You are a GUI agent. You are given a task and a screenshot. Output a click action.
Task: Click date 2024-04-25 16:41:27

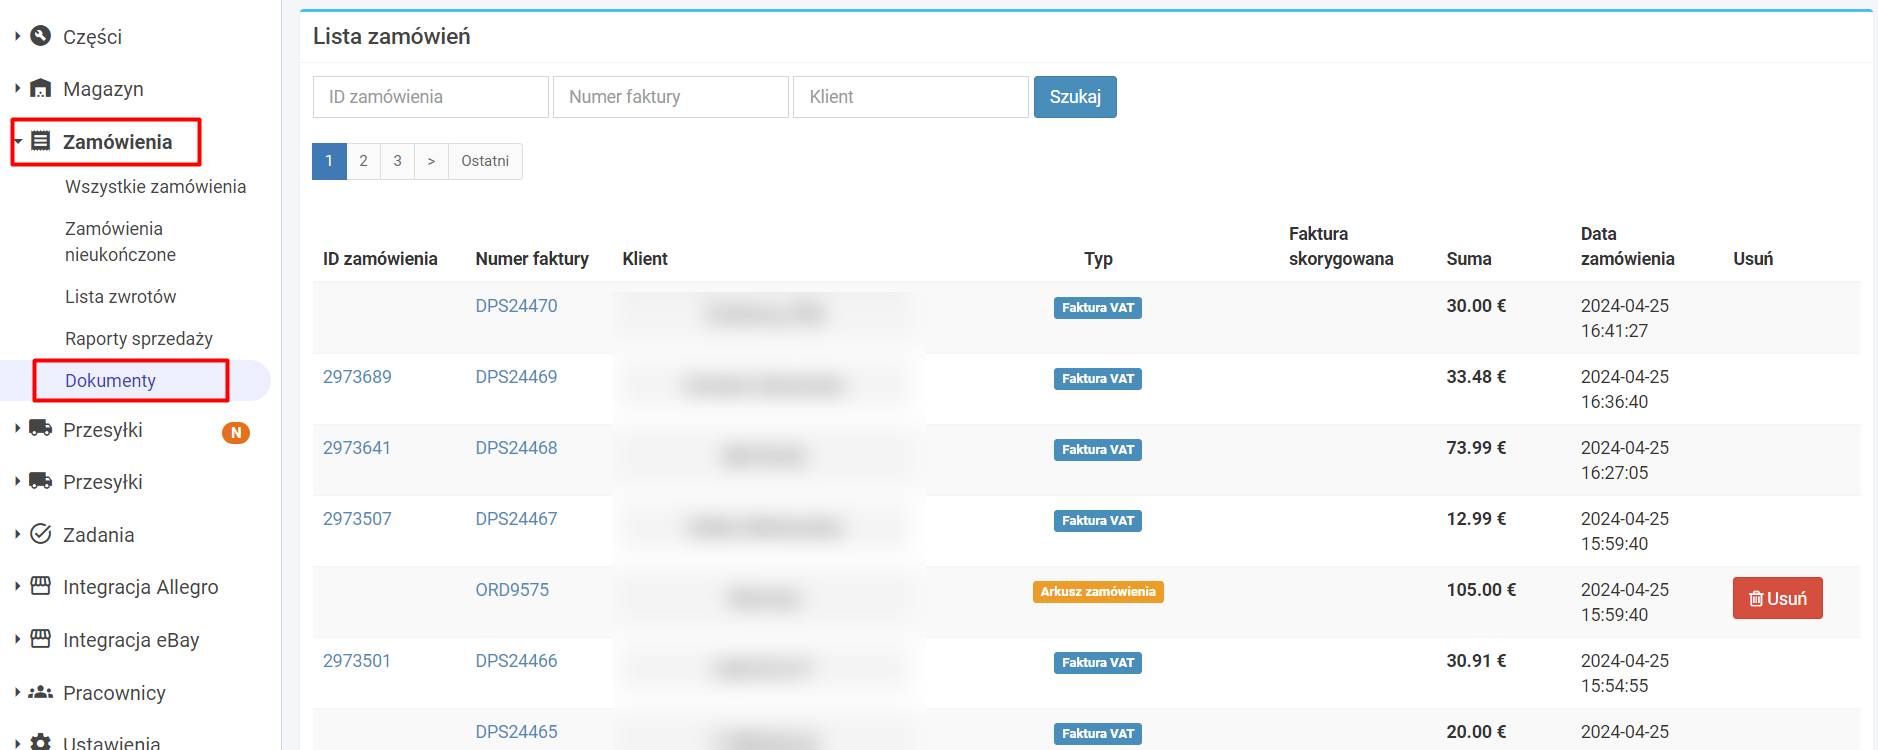[1625, 318]
